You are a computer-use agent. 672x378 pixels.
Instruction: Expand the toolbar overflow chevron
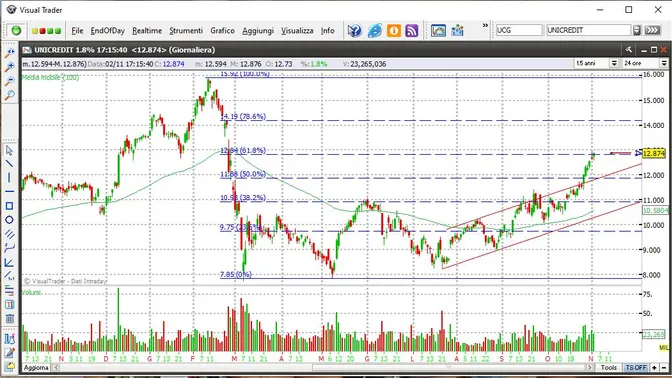tap(485, 26)
